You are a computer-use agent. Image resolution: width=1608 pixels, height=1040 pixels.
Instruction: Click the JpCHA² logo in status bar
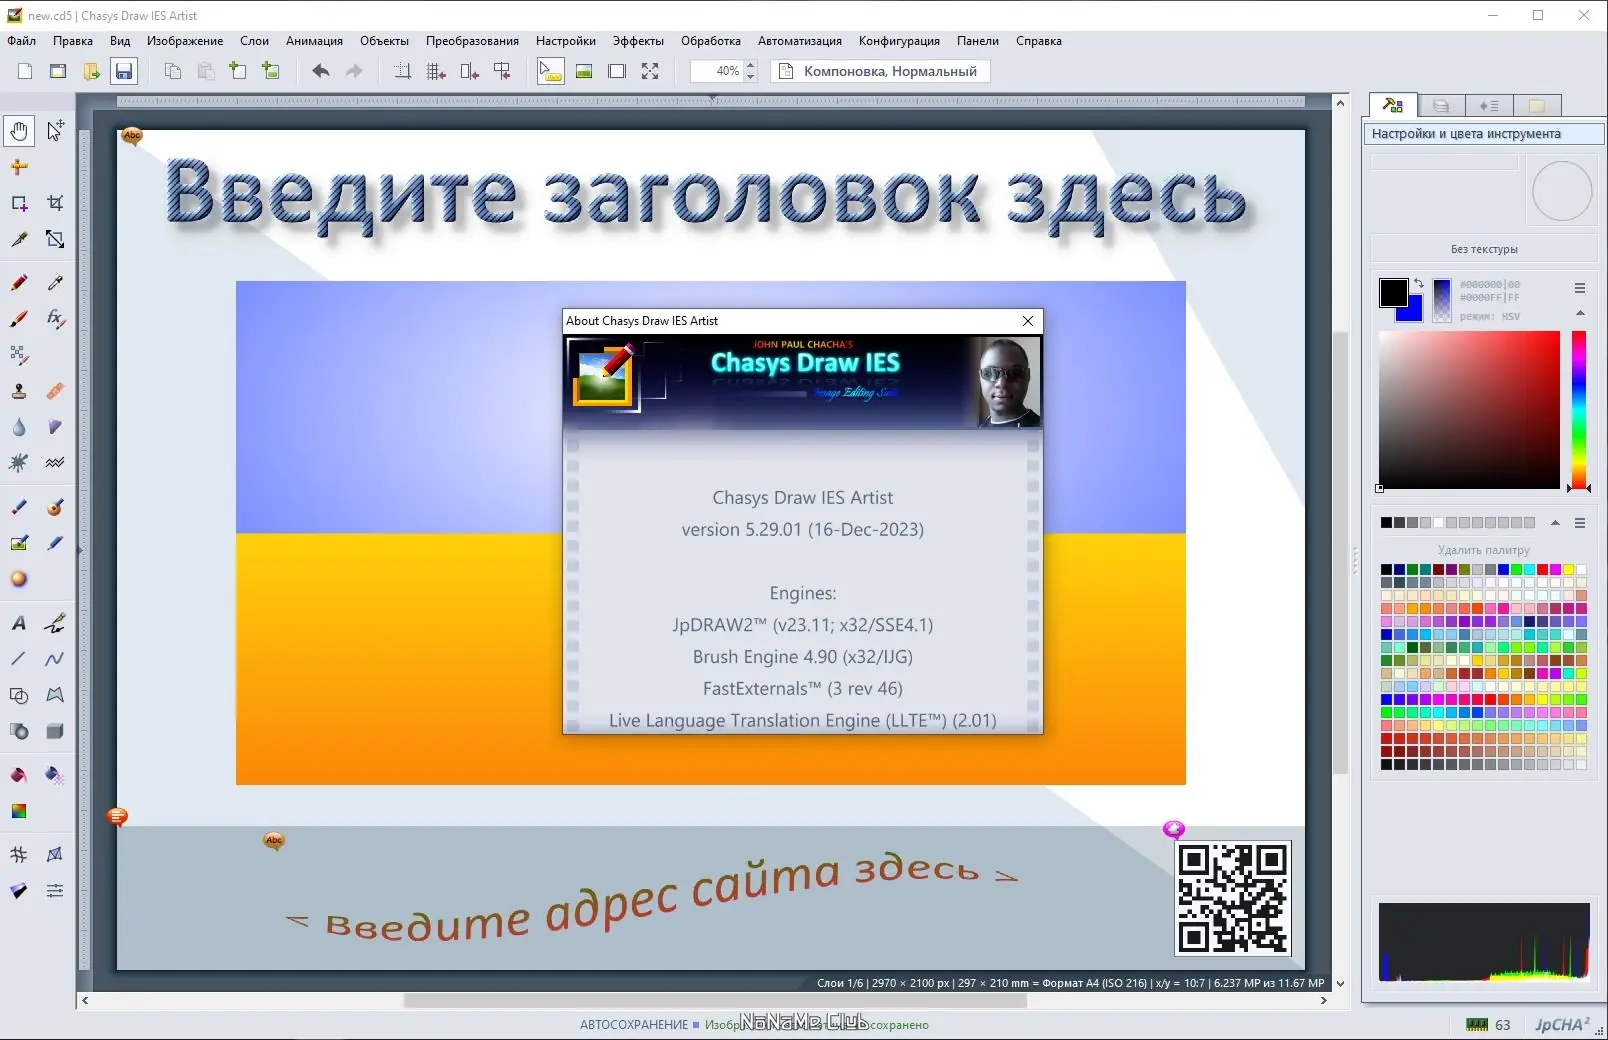[1562, 1024]
